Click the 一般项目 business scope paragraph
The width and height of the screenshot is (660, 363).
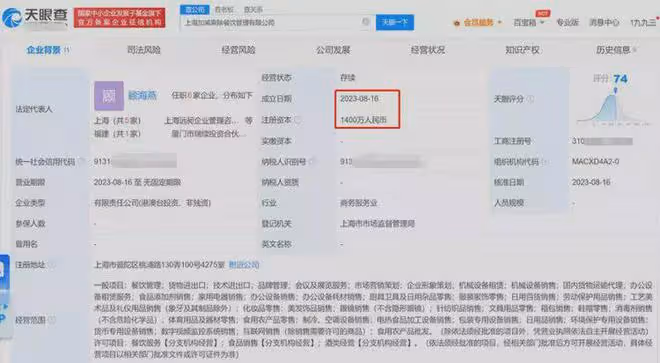coord(373,320)
